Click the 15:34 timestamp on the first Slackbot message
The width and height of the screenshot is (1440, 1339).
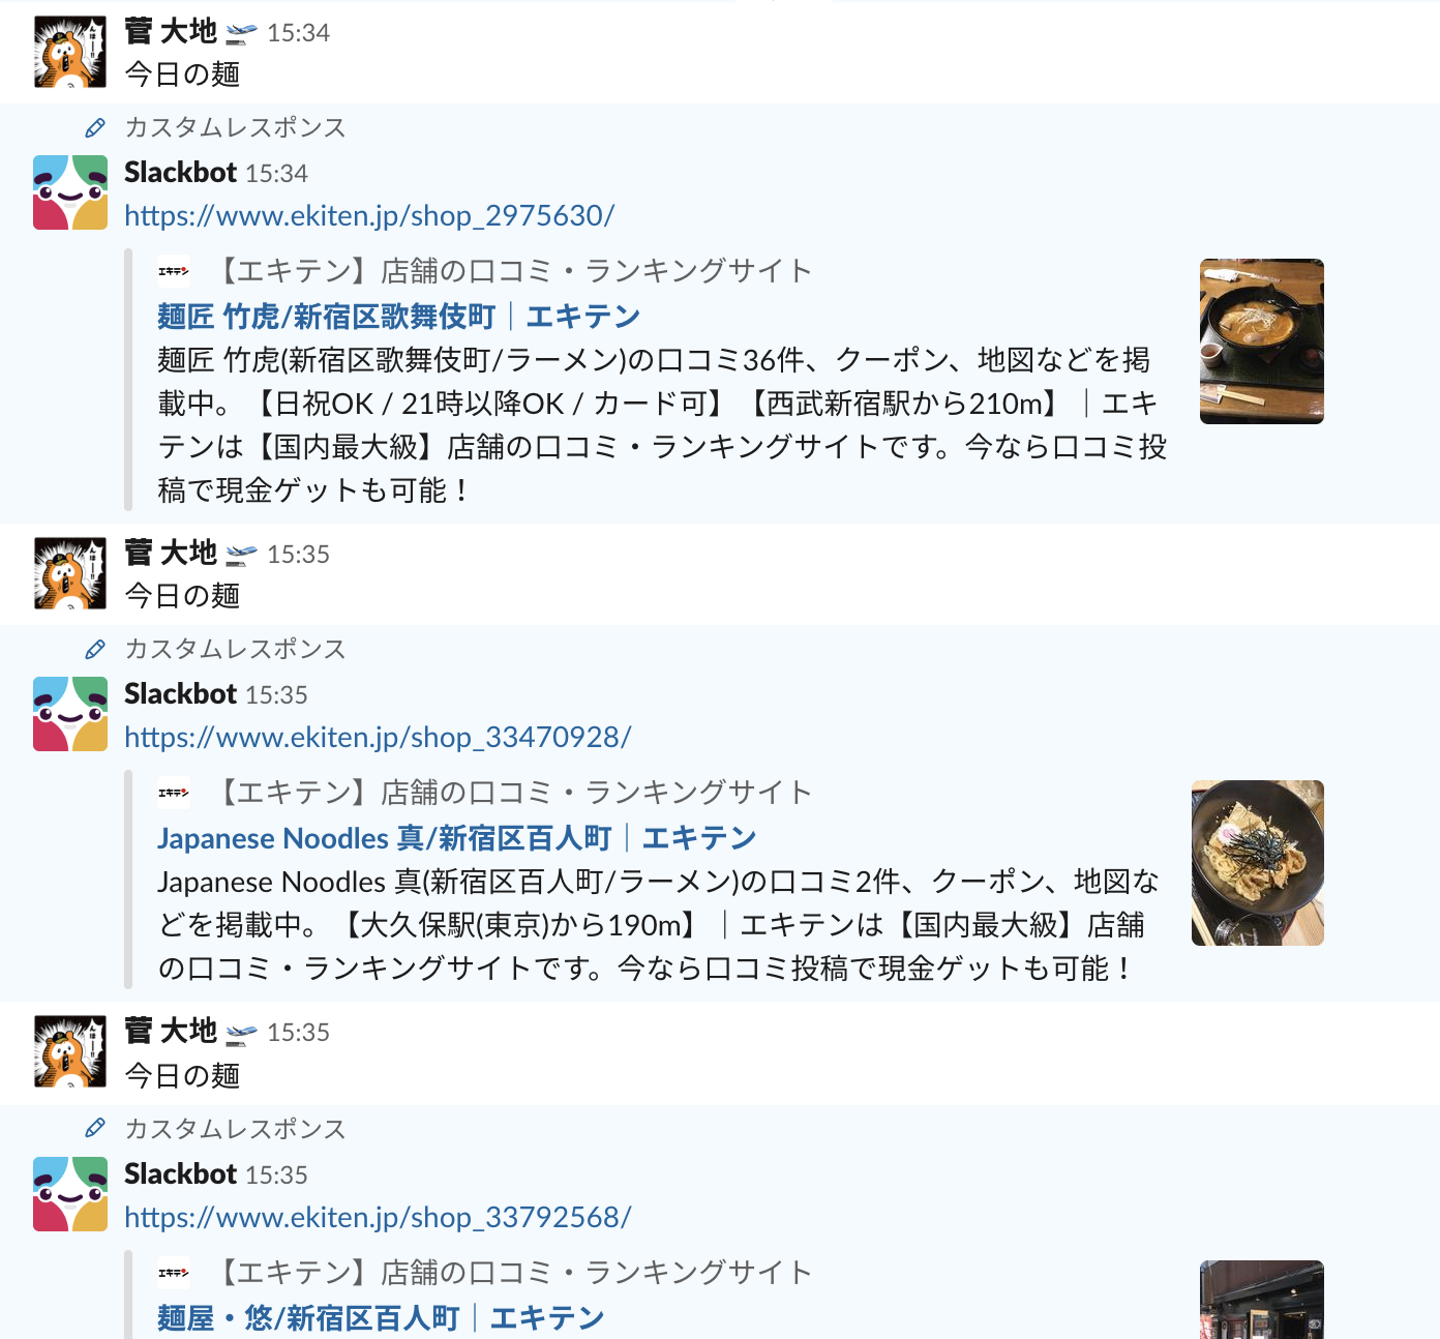(276, 174)
